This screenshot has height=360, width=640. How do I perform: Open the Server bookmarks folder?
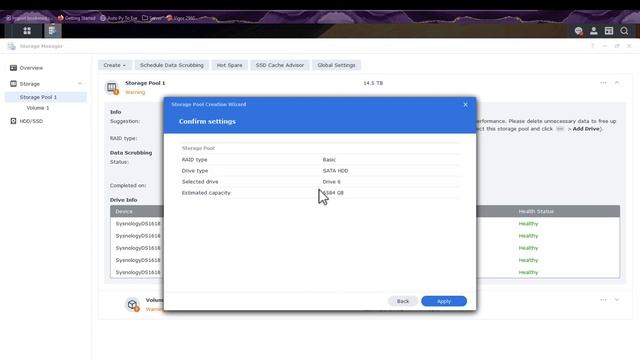(152, 18)
